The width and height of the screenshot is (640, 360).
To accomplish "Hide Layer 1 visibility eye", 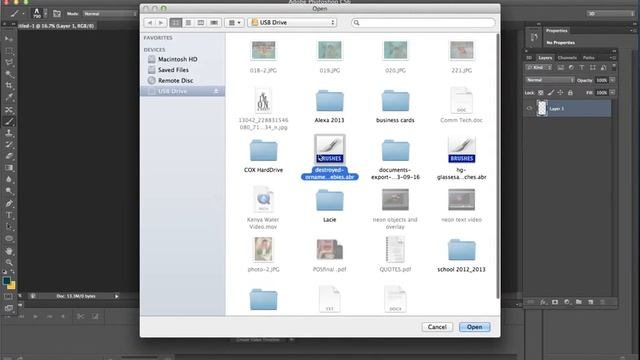I will [x=529, y=109].
